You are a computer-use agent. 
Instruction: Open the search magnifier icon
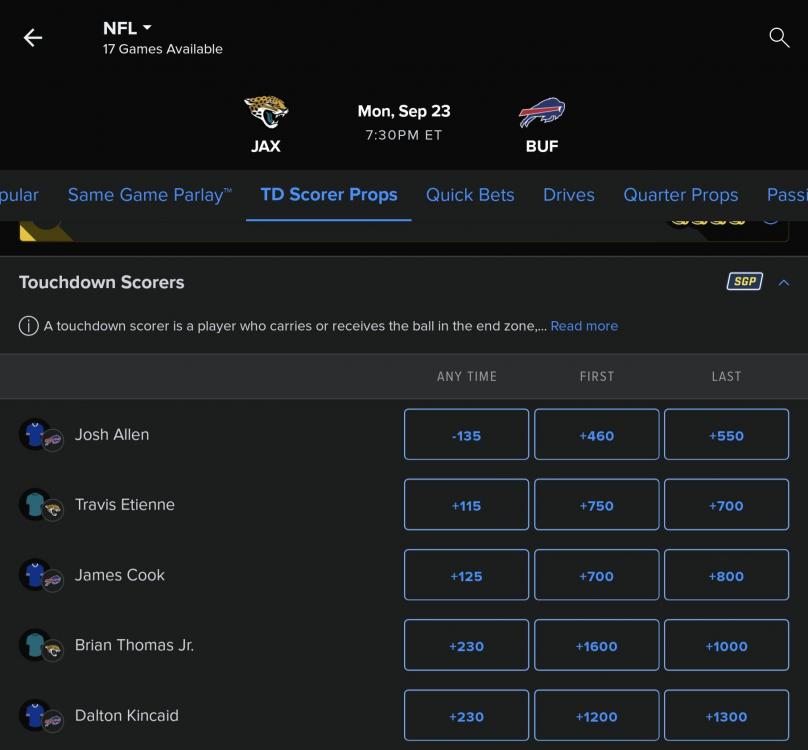point(779,38)
